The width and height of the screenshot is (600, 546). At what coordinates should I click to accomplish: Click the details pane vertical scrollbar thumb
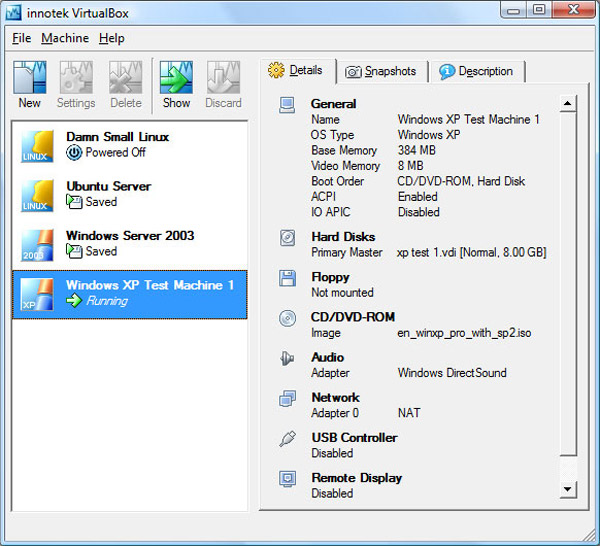point(568,284)
